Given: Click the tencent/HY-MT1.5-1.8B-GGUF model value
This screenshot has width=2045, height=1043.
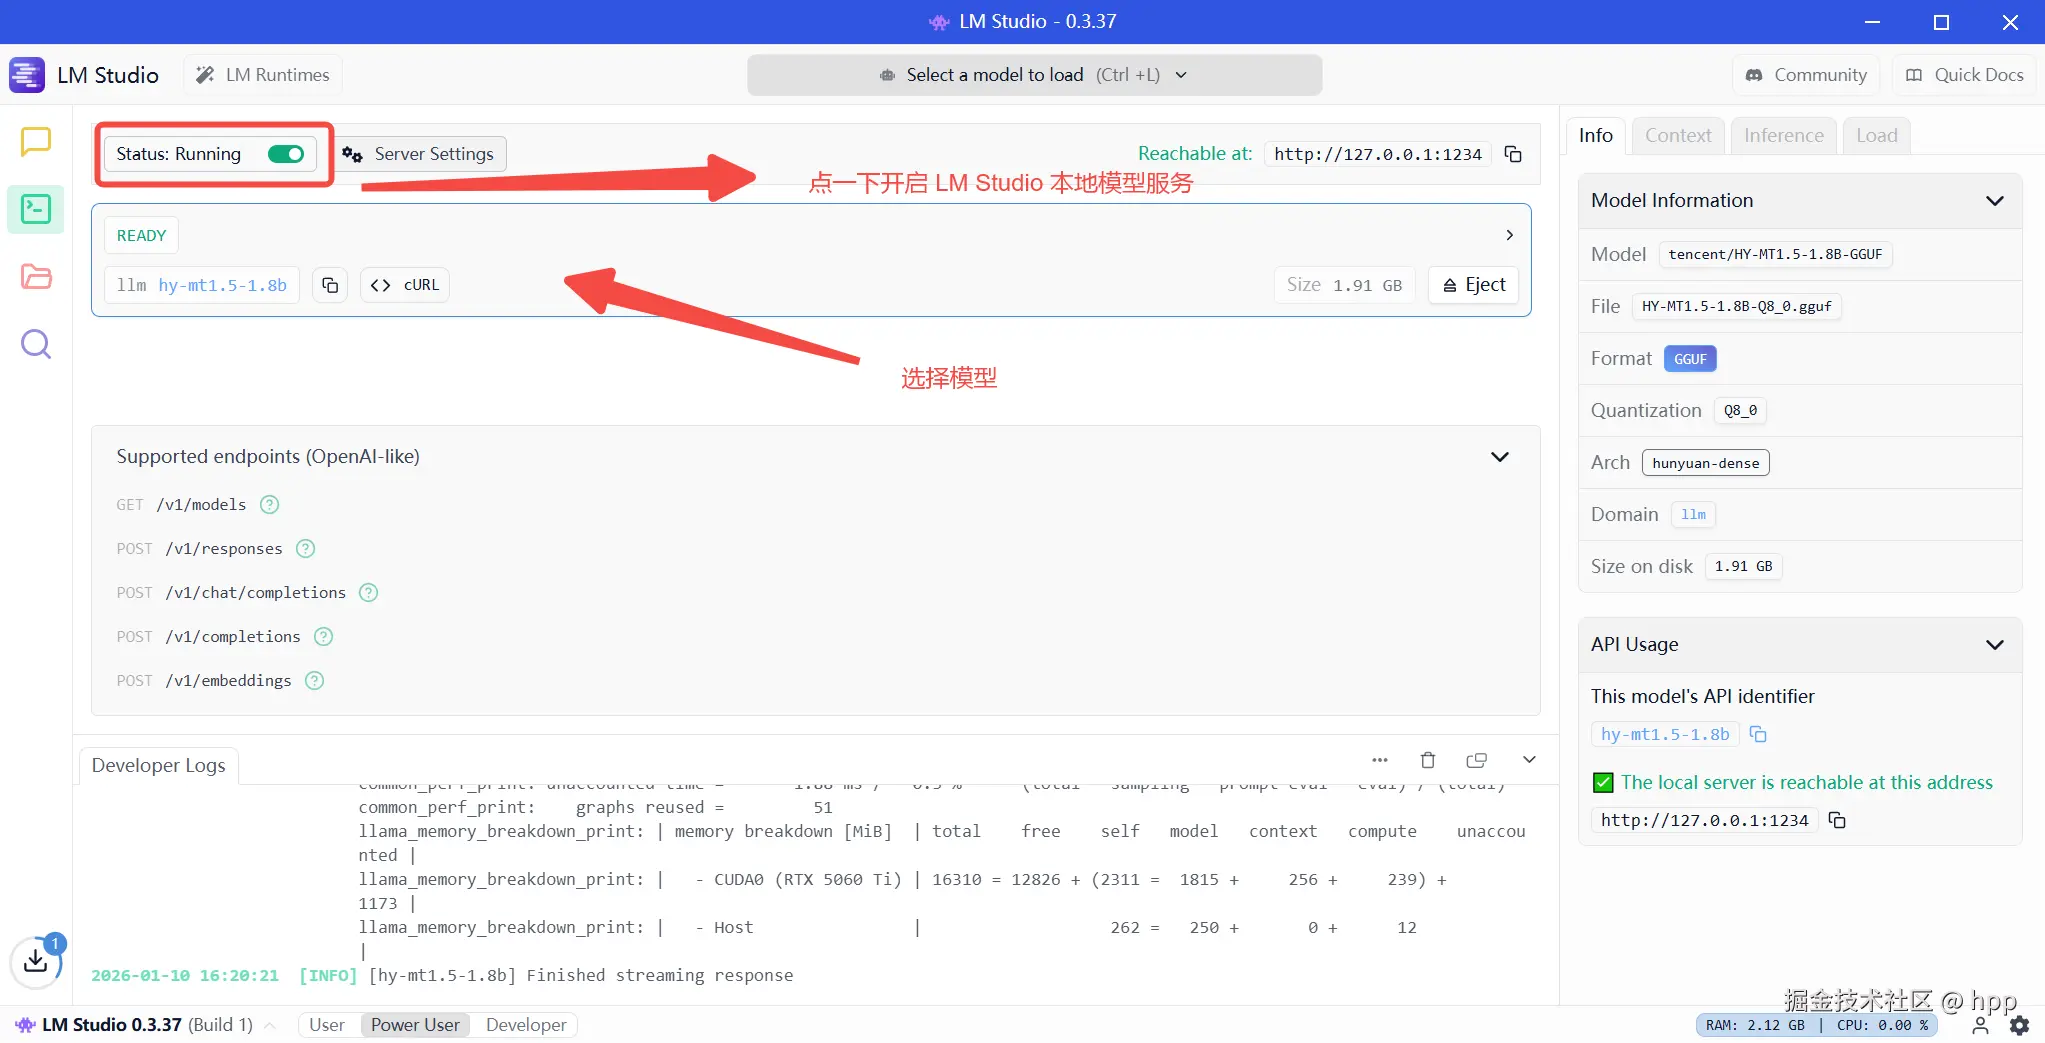Looking at the screenshot, I should tap(1775, 255).
